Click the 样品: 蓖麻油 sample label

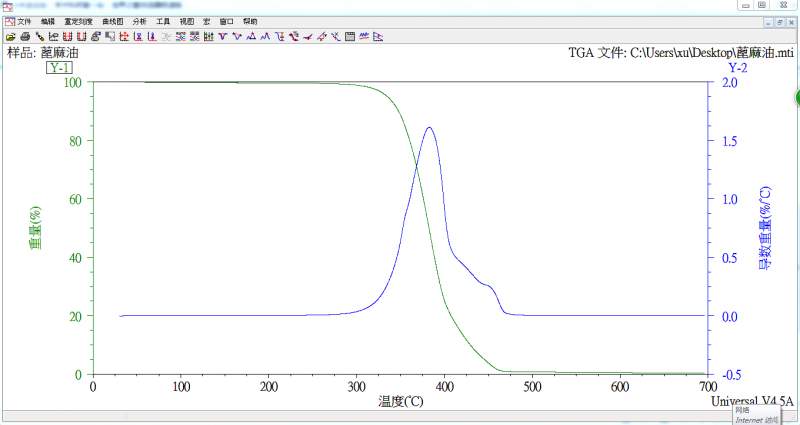click(x=43, y=53)
